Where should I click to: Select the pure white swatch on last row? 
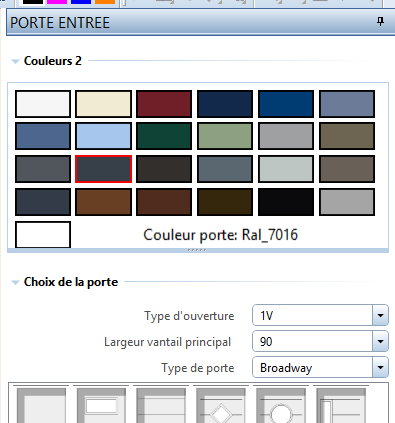43,235
